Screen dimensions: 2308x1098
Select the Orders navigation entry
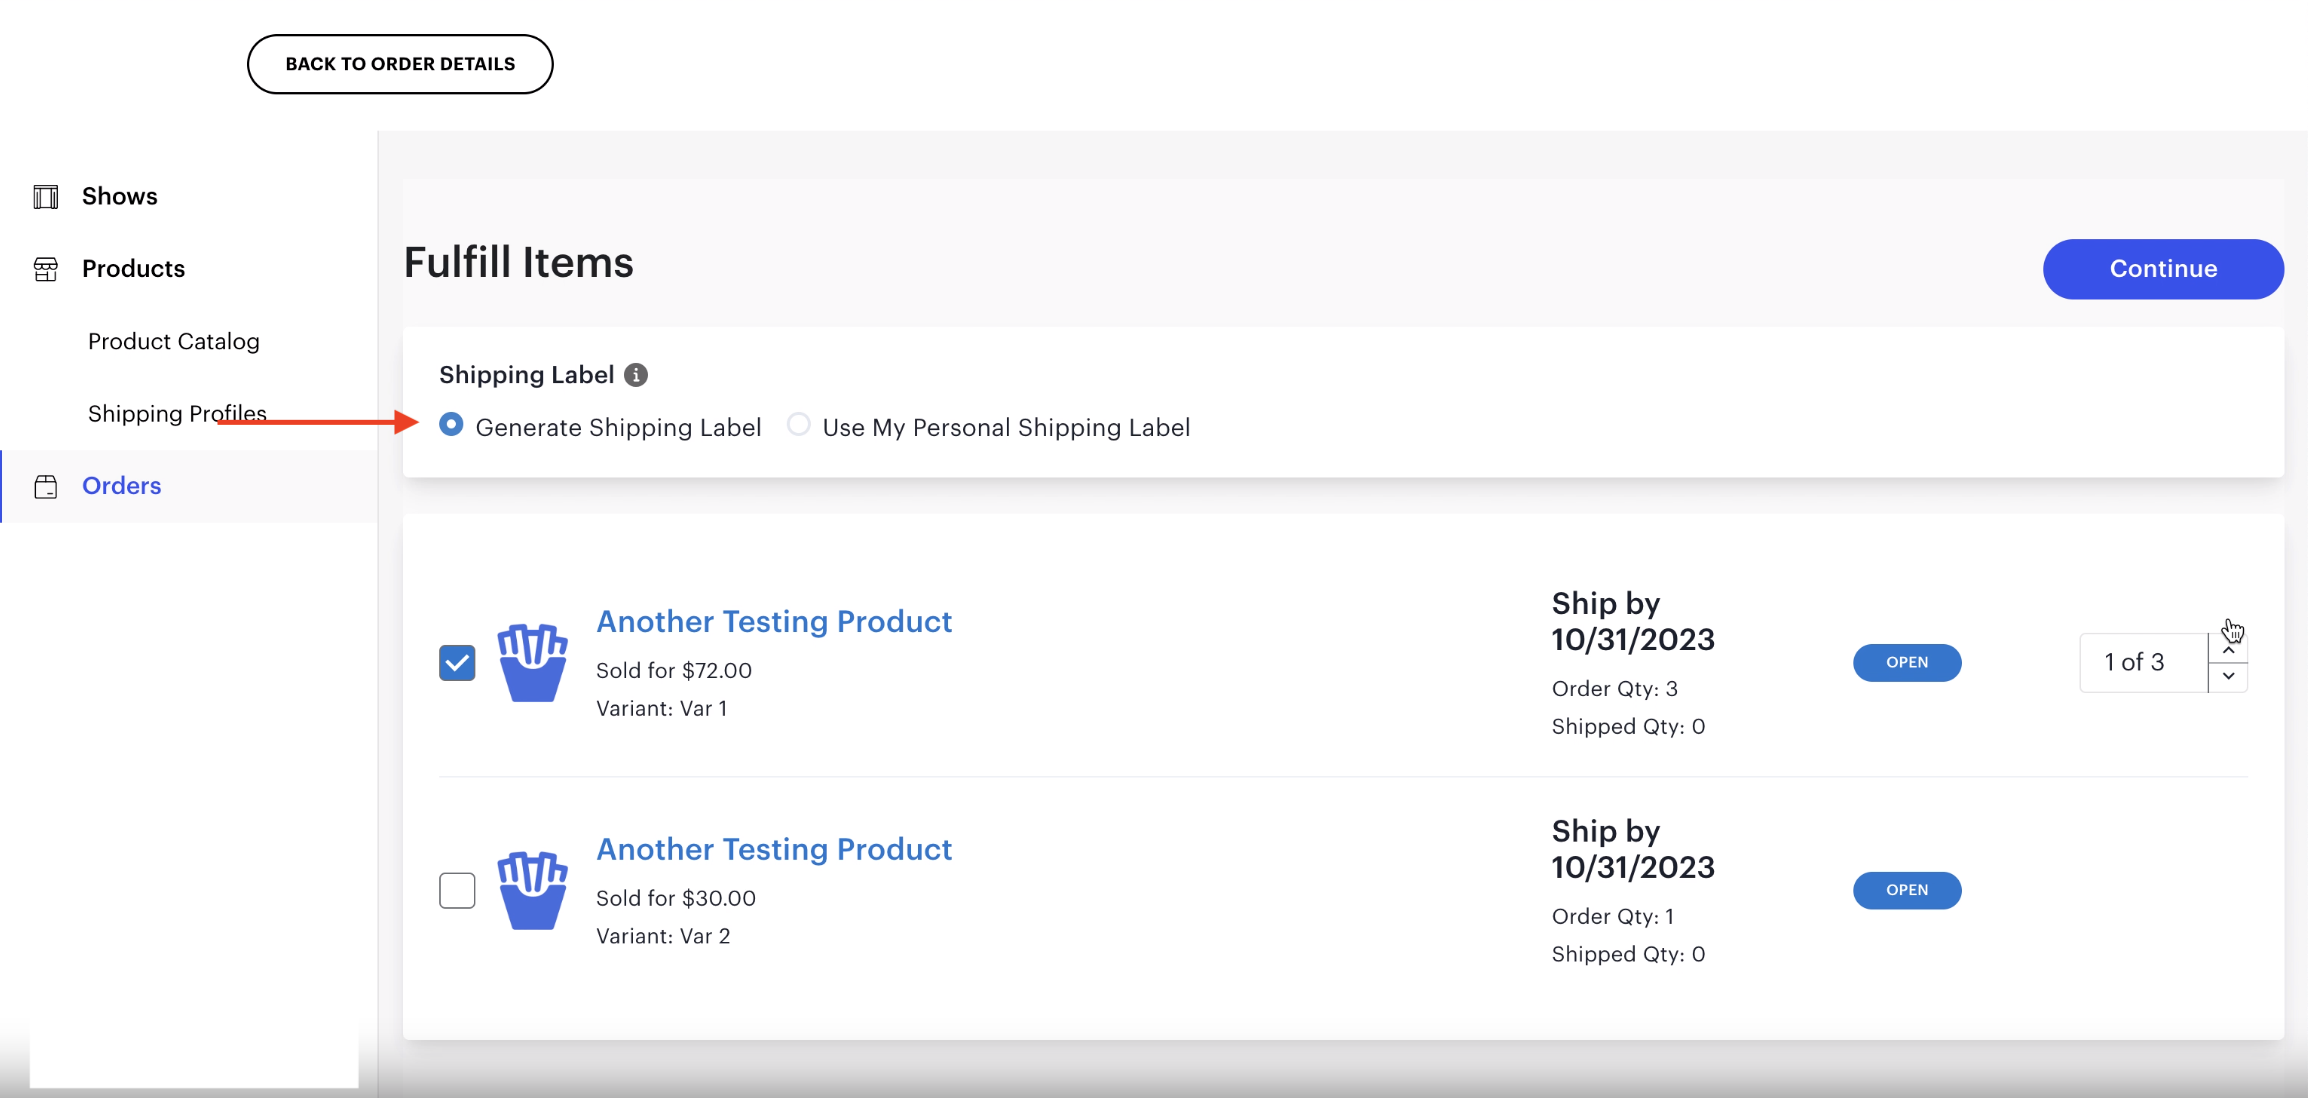point(121,486)
